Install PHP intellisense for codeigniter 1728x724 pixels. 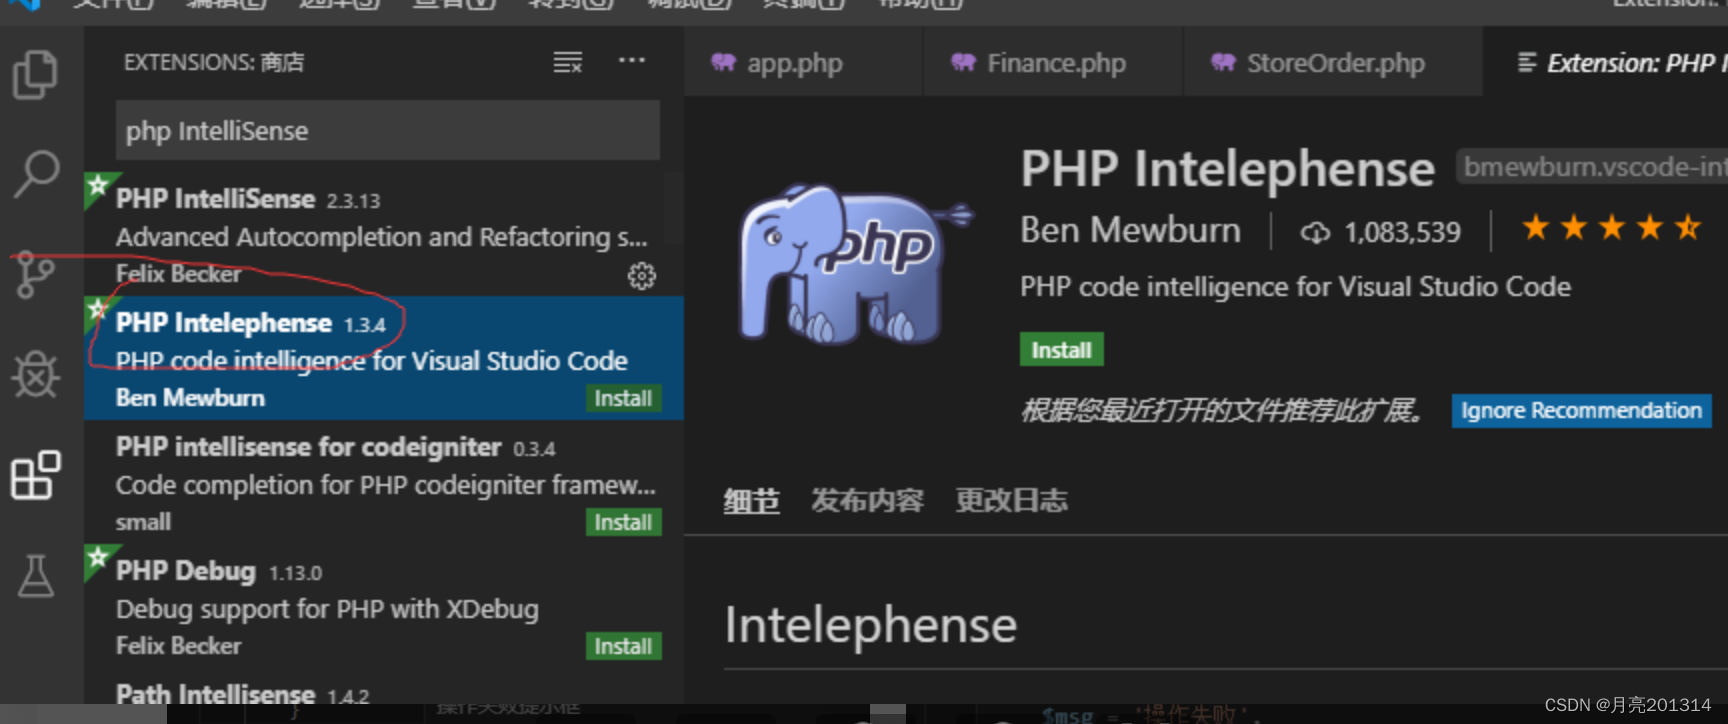coord(623,522)
